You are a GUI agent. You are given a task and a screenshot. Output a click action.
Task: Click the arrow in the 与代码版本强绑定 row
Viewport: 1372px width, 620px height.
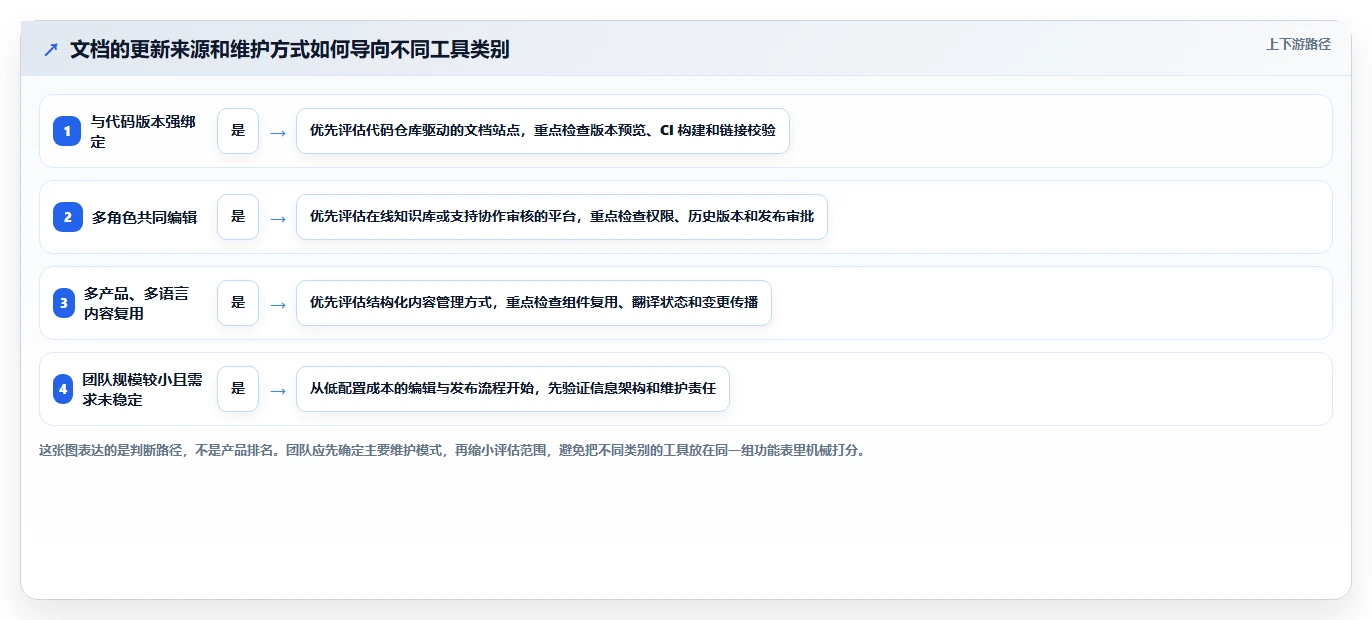[x=278, y=132]
